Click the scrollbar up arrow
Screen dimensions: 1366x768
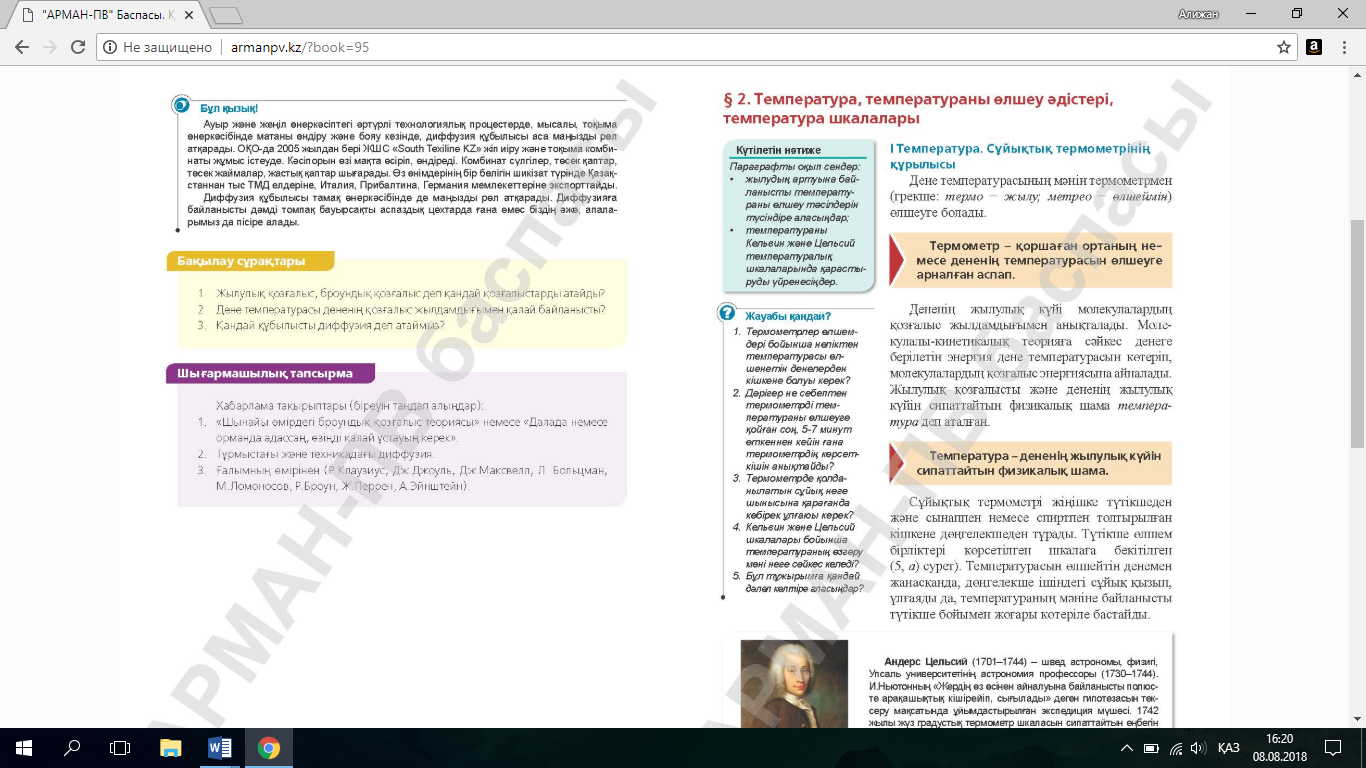pyautogui.click(x=1357, y=75)
